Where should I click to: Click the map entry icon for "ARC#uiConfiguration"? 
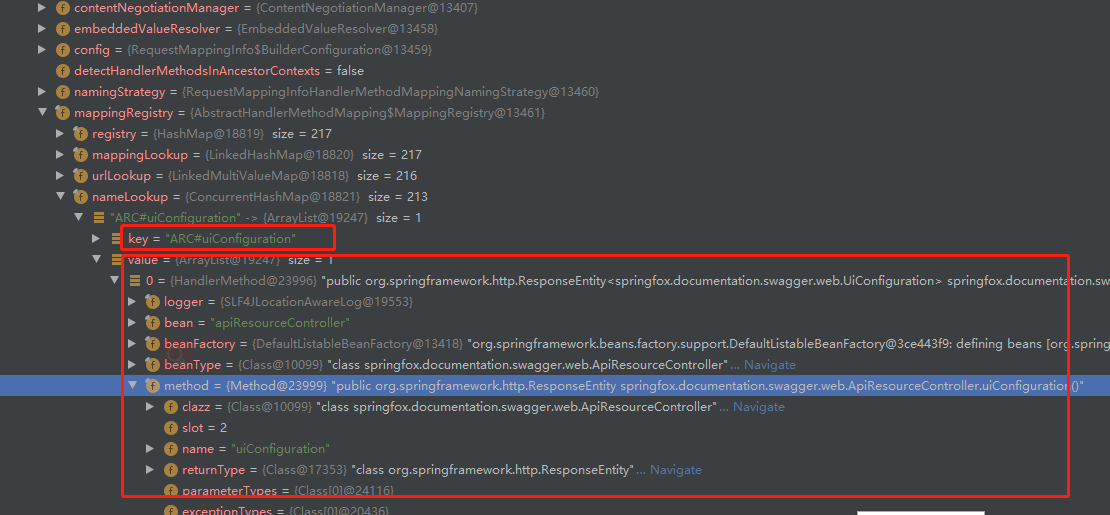98,217
